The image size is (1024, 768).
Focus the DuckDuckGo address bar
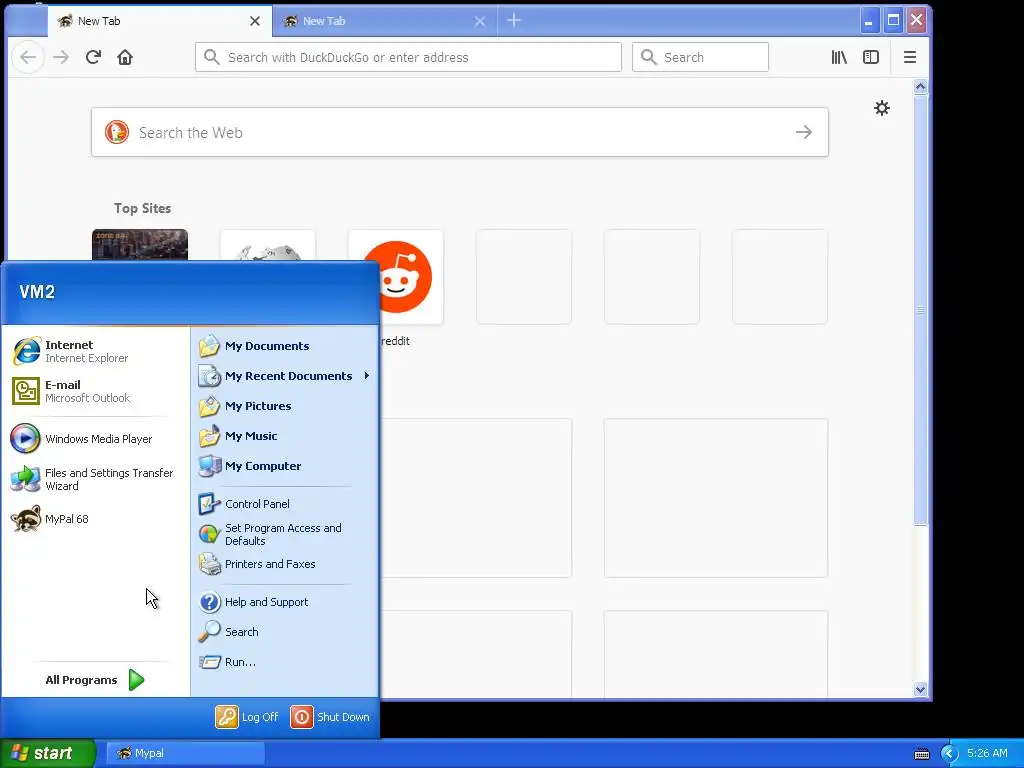click(x=408, y=57)
